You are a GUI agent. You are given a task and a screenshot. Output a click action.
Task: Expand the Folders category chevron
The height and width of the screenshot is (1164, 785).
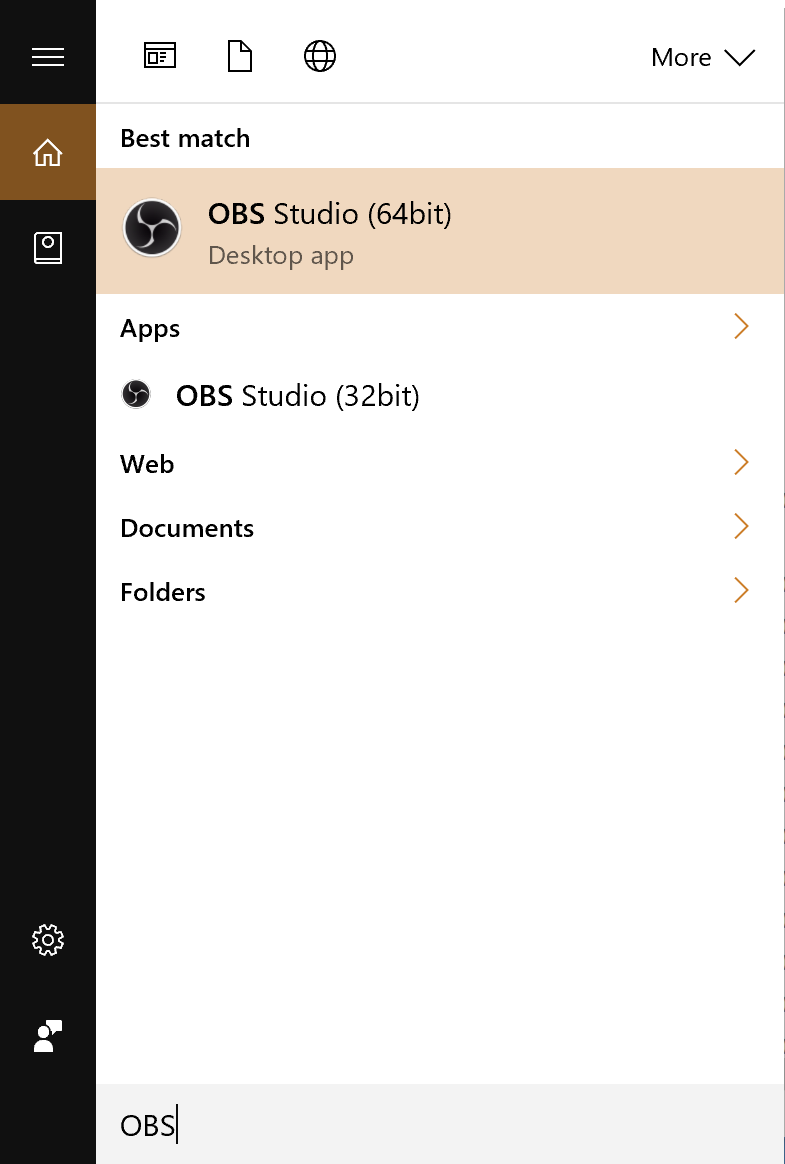pyautogui.click(x=741, y=591)
